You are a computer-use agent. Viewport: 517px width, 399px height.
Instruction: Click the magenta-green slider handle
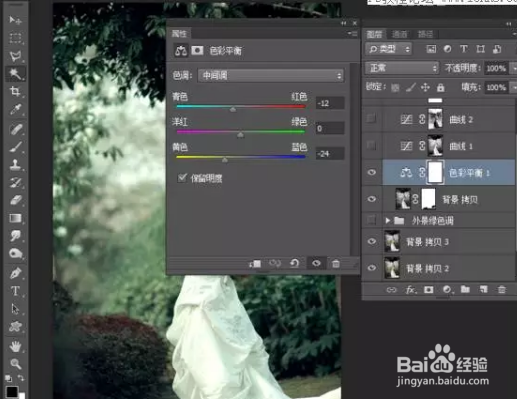pos(240,134)
